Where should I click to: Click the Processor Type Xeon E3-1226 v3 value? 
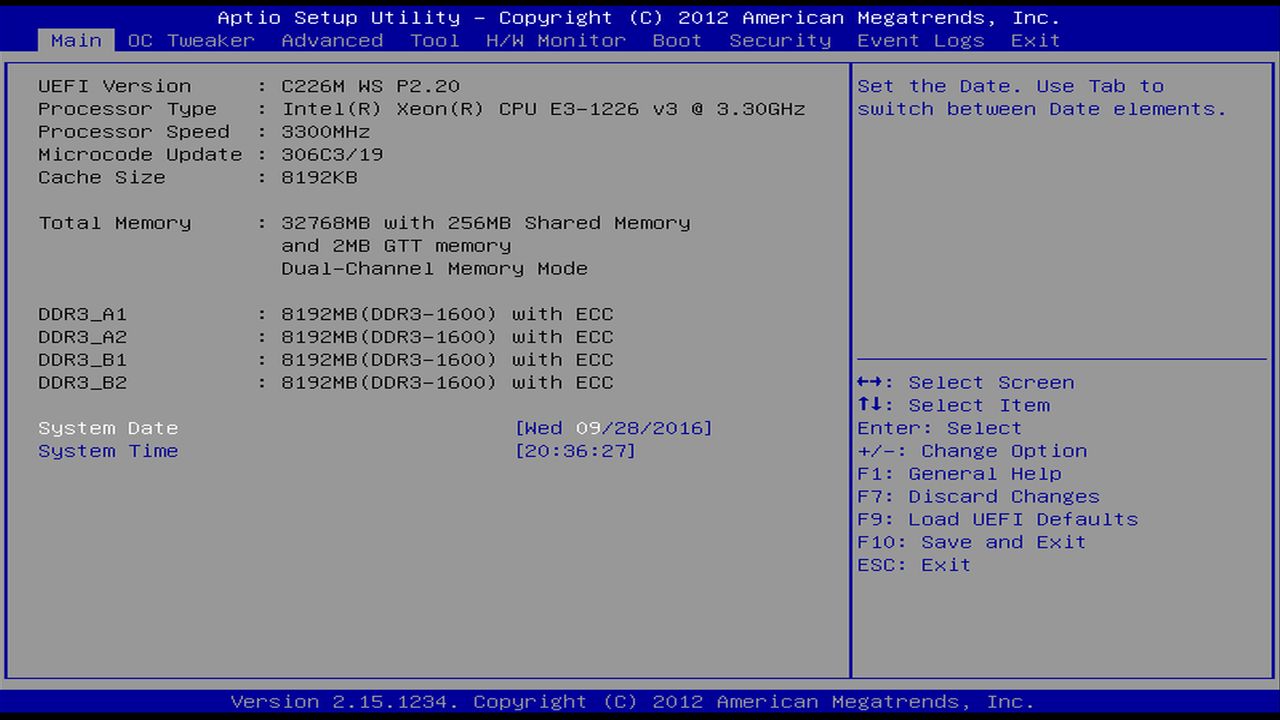(x=543, y=109)
